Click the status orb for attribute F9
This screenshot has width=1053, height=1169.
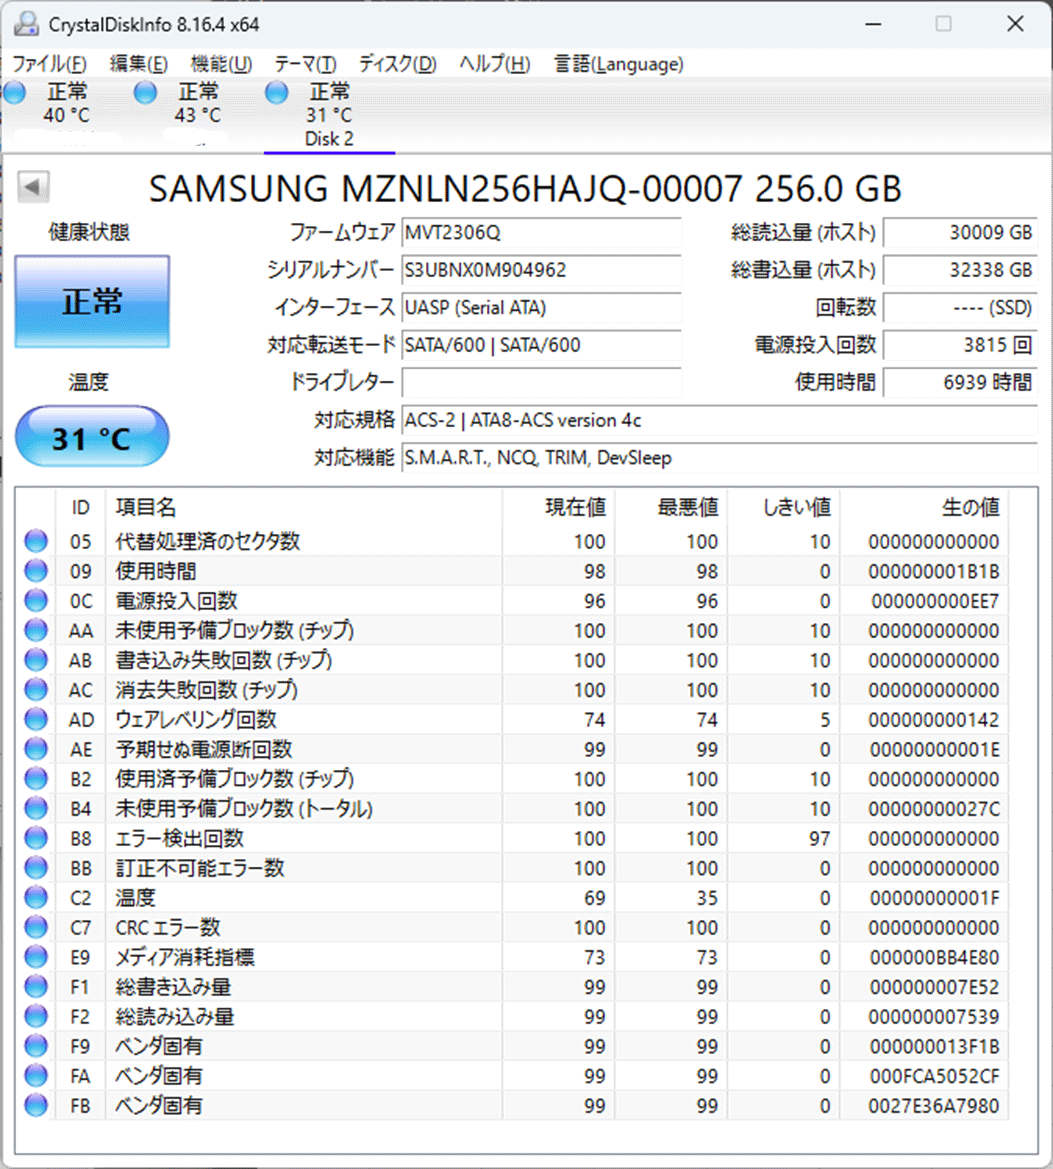tap(36, 1045)
